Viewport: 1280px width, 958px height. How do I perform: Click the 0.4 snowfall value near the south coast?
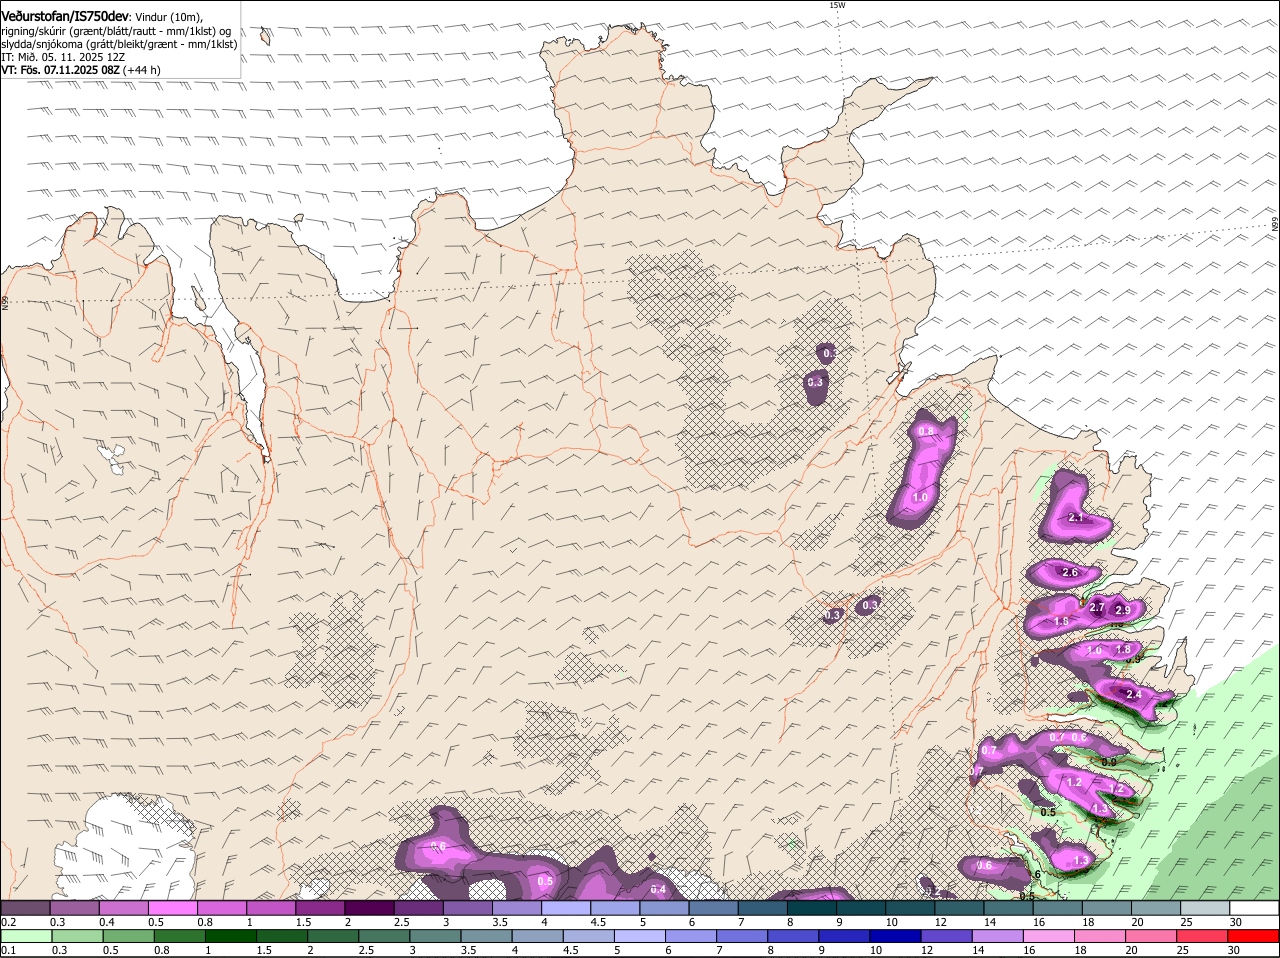pyautogui.click(x=658, y=889)
